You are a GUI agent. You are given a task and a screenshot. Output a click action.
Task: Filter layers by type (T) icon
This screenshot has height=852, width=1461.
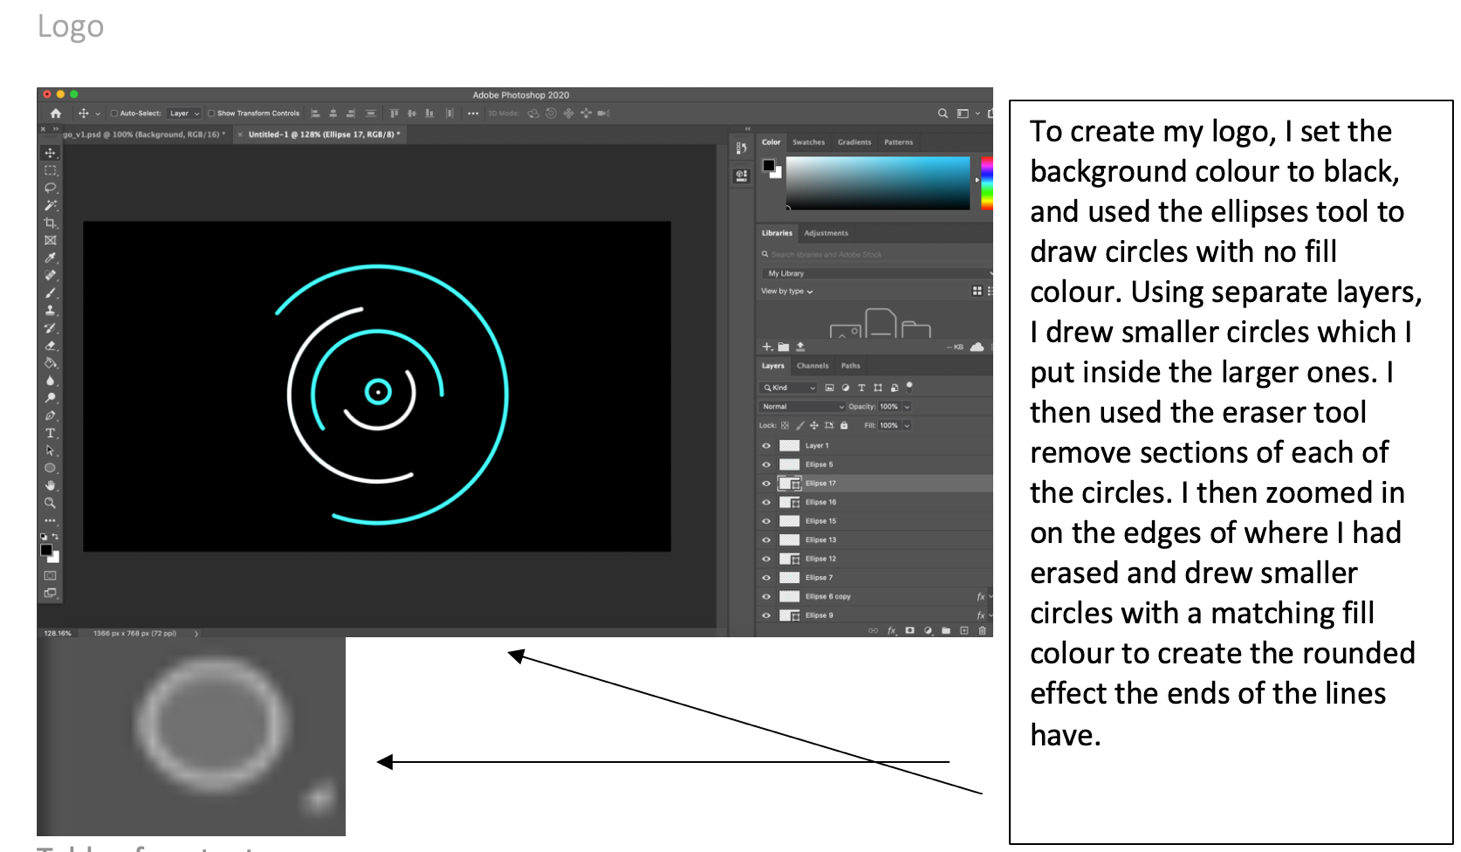click(x=861, y=388)
